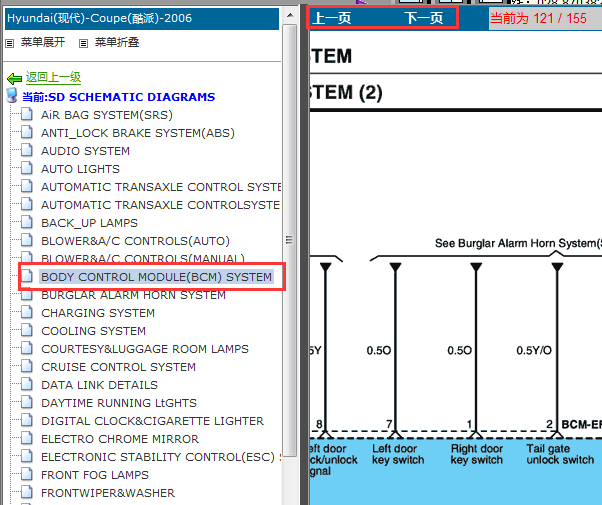Click the page icon beside BODY CONTROL MODULE(BCM) SYSTEM

coord(26,277)
